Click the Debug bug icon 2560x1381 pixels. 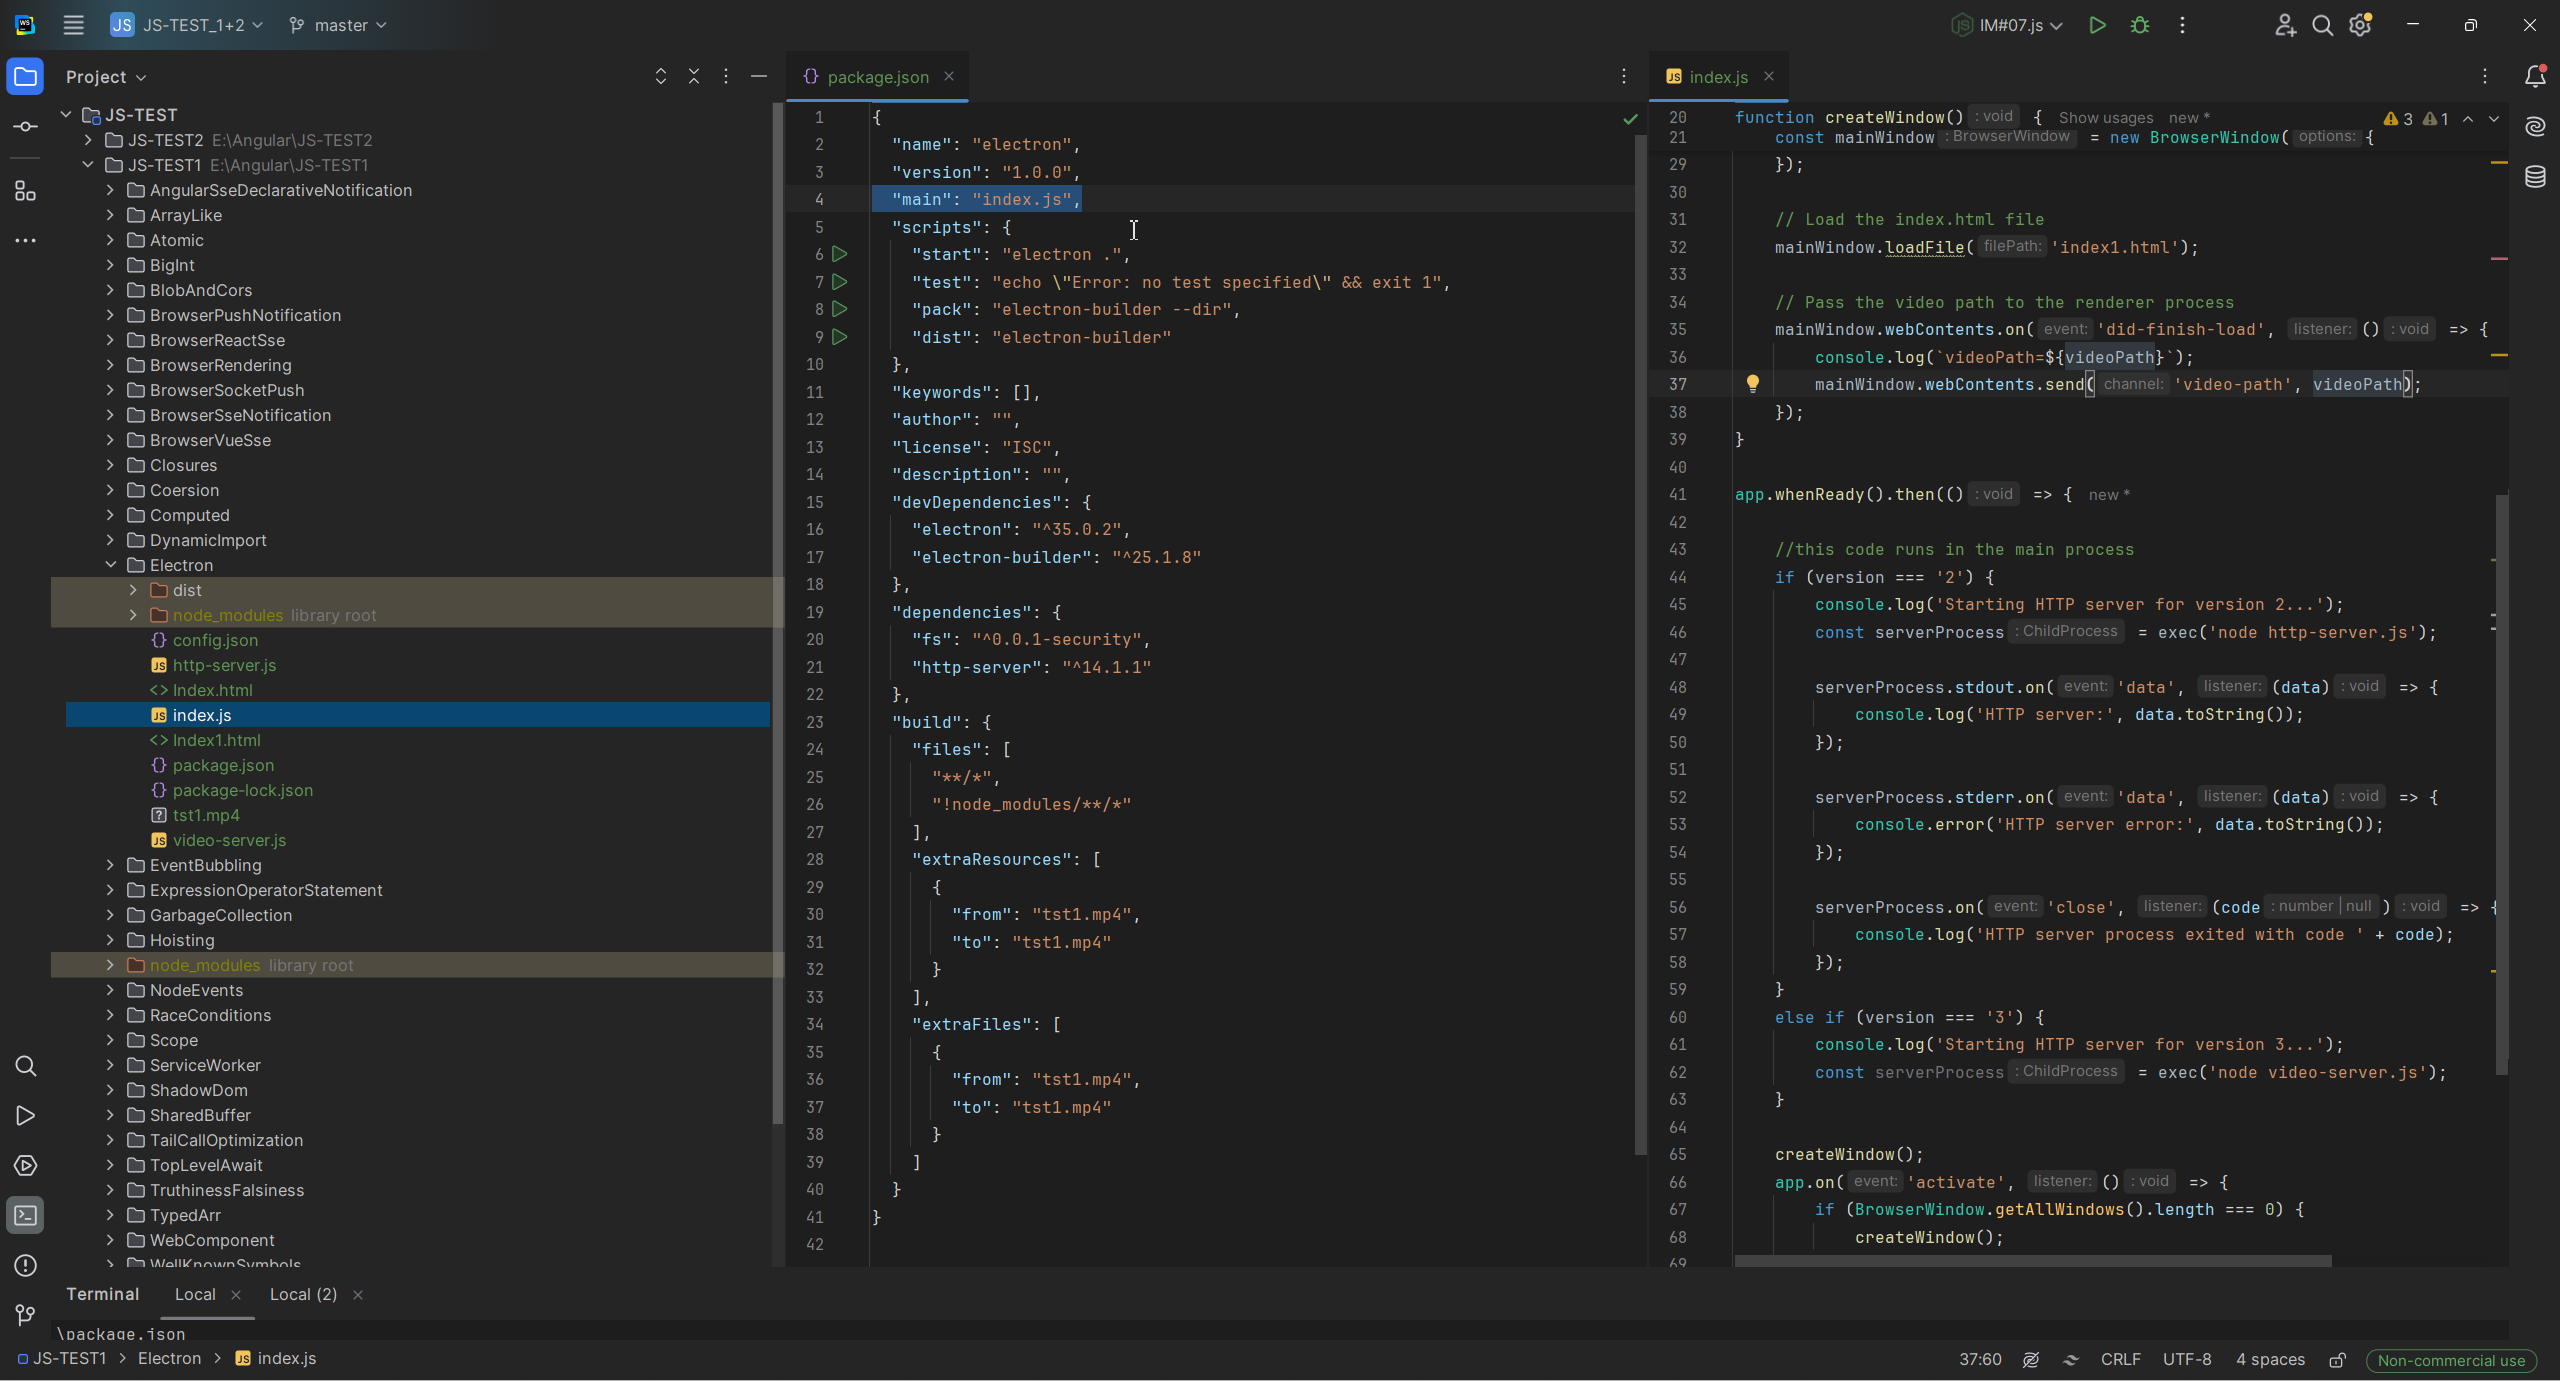pyautogui.click(x=2140, y=26)
